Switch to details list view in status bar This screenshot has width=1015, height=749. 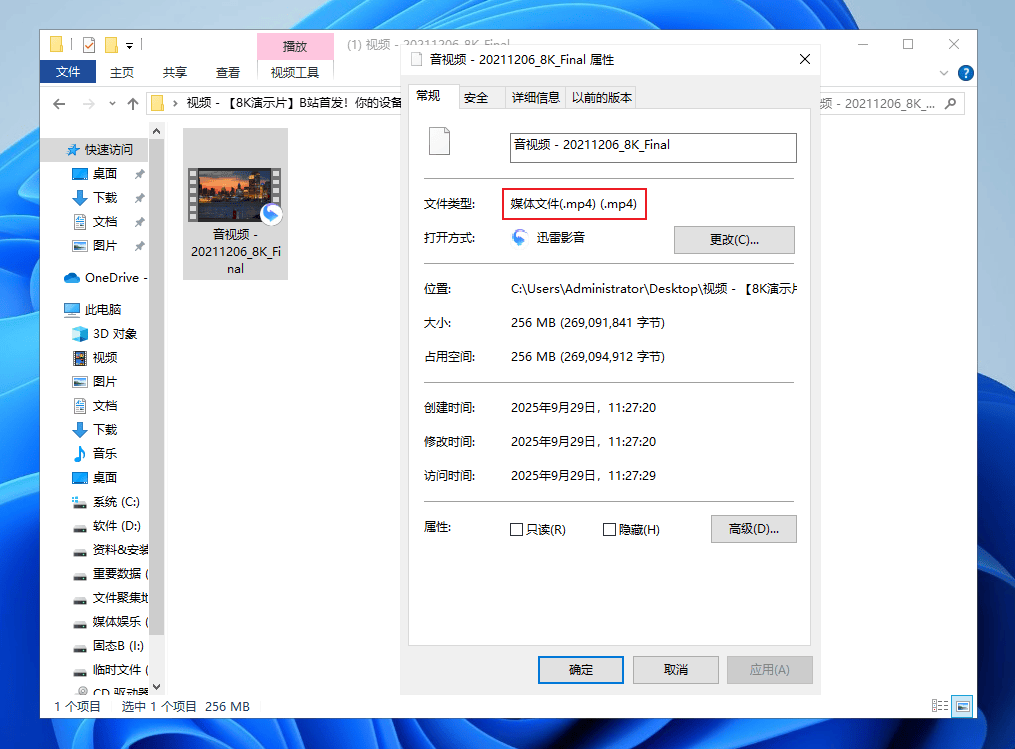point(940,706)
